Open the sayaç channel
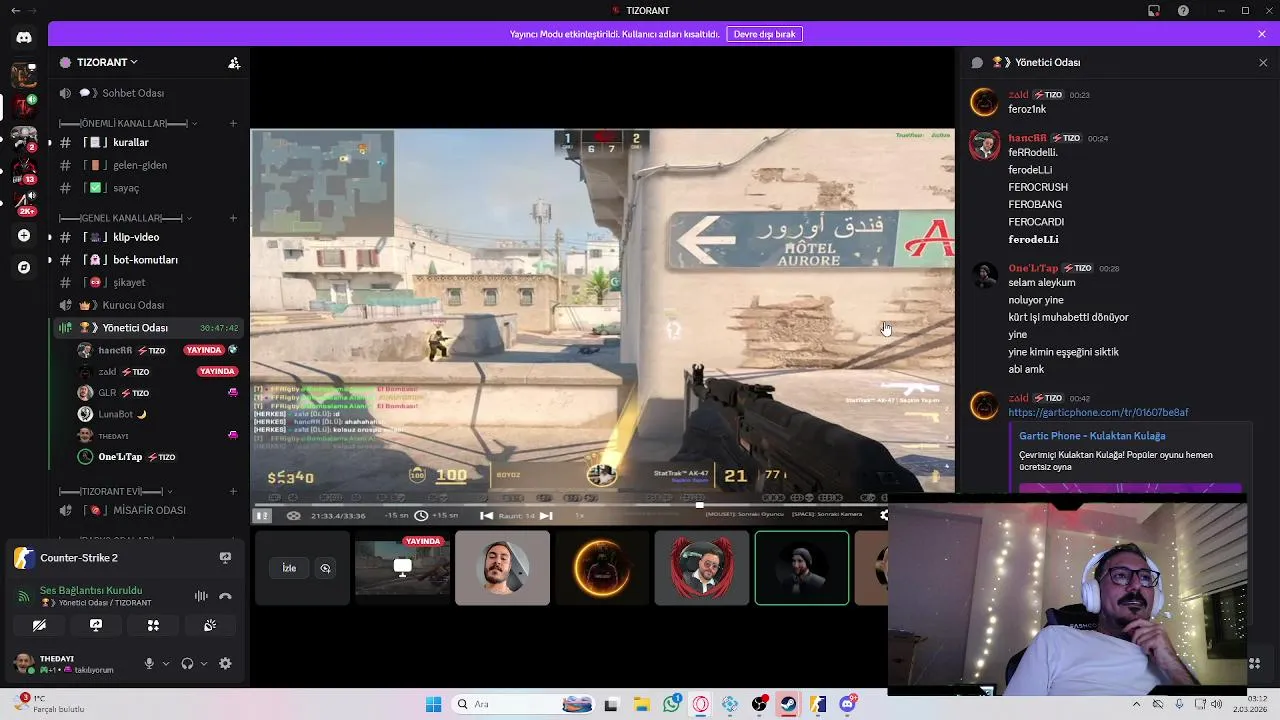Screen dimensions: 1280x720 [146, 188]
